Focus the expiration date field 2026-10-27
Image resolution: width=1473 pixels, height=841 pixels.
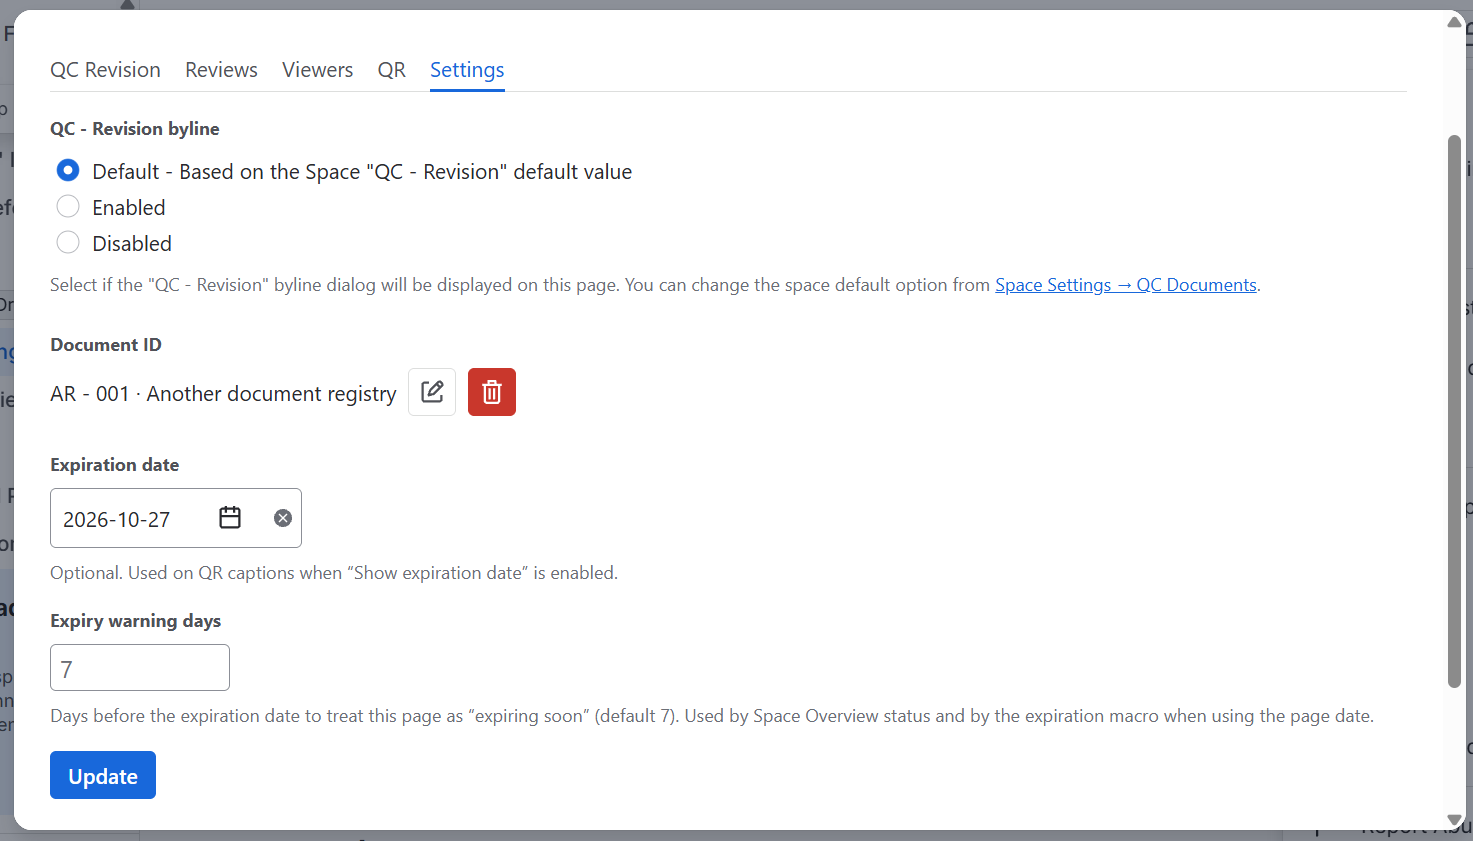coord(176,518)
